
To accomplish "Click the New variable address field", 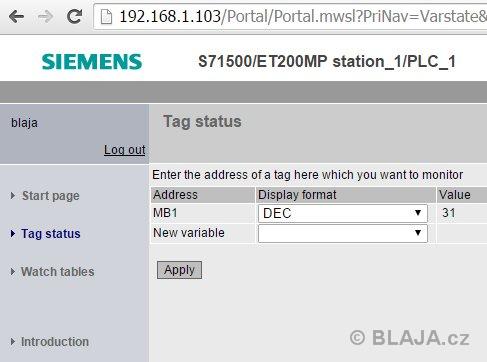I will pyautogui.click(x=203, y=233).
